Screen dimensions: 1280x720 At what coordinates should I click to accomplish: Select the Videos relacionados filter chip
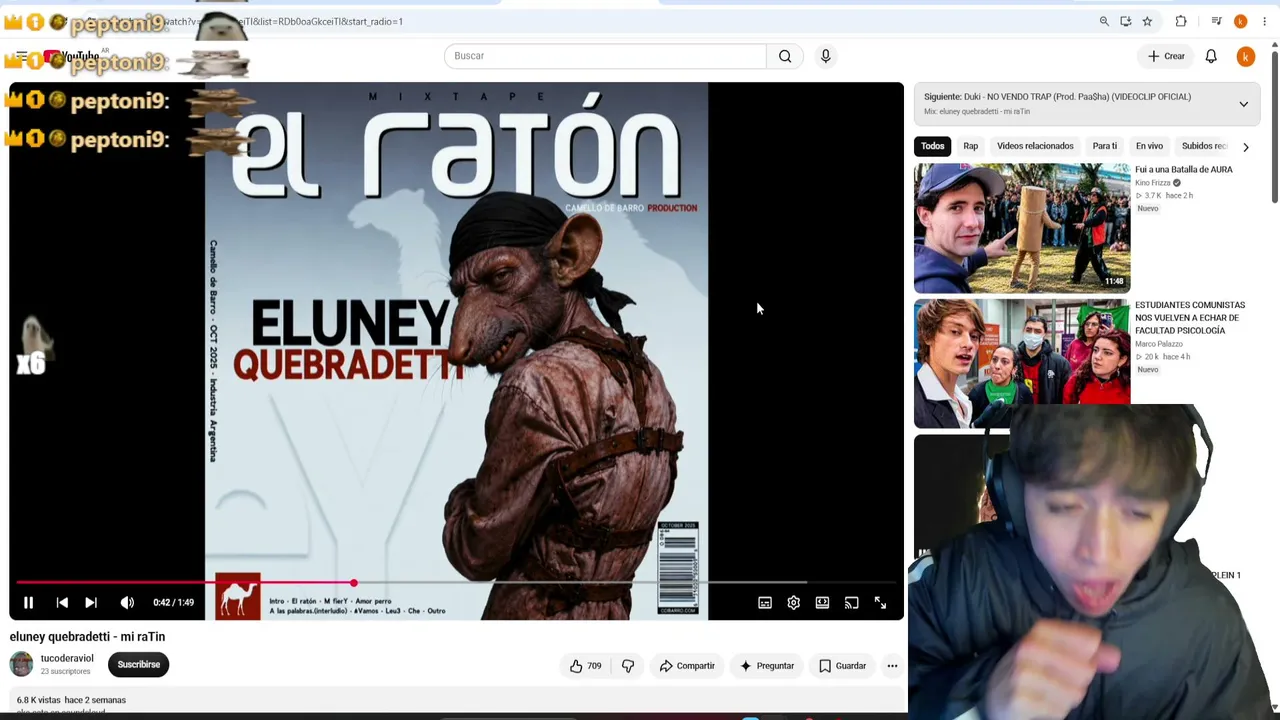(x=1035, y=146)
